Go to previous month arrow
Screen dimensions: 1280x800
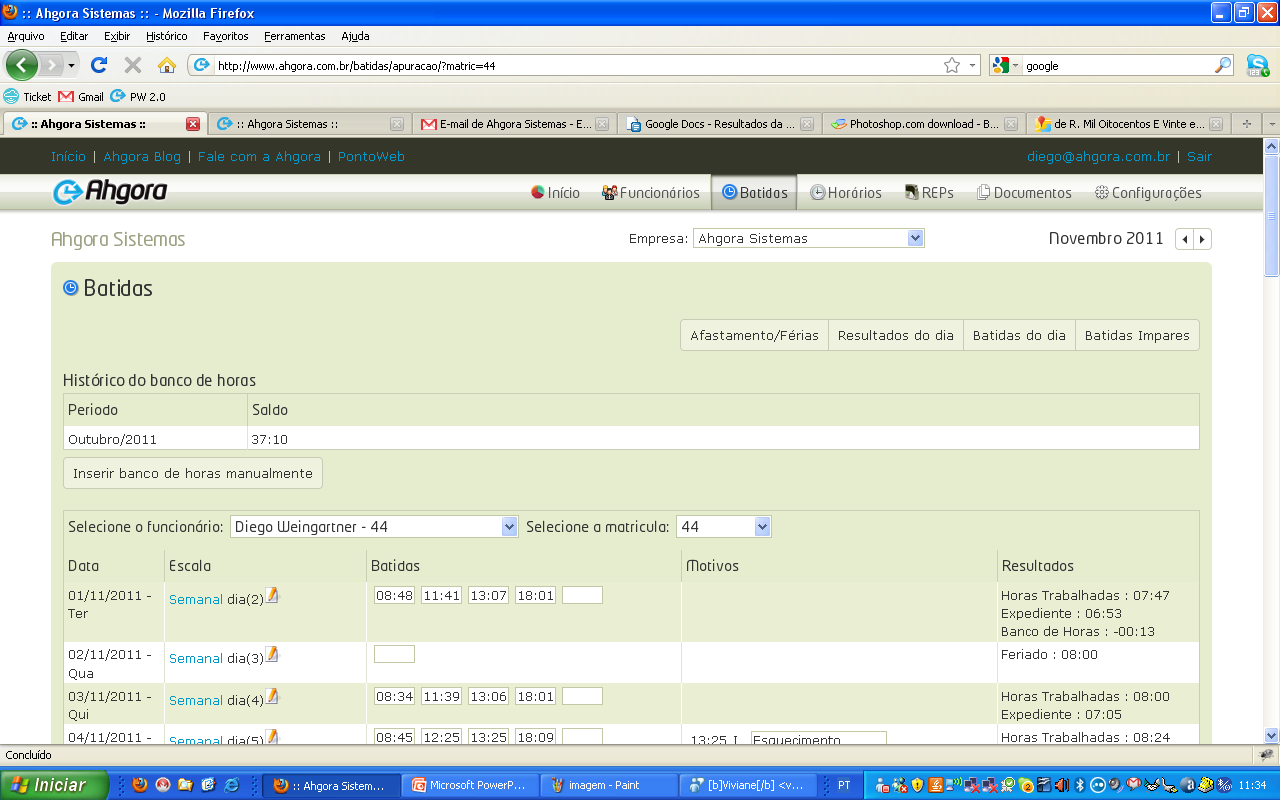pos(1185,239)
